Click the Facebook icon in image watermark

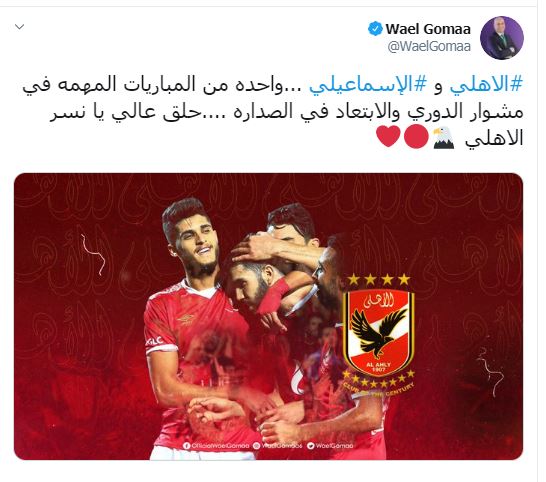(186, 445)
